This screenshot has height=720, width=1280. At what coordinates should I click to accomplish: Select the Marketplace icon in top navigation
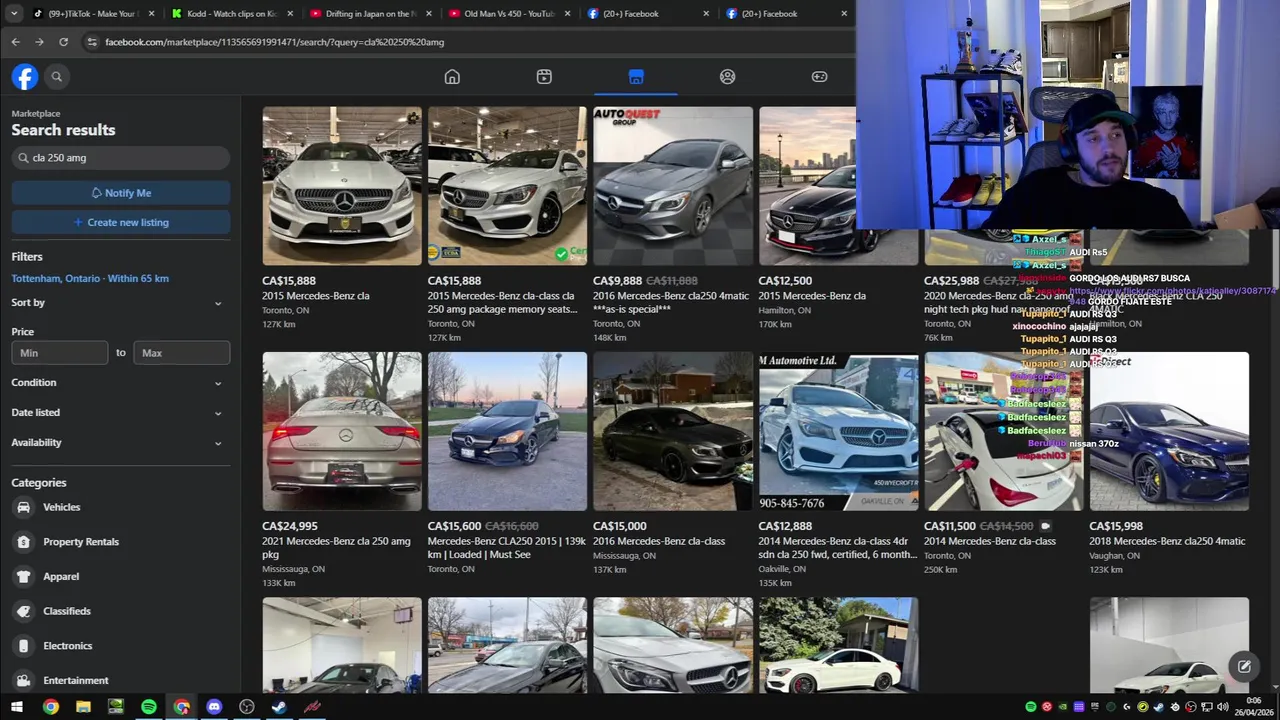pyautogui.click(x=636, y=77)
